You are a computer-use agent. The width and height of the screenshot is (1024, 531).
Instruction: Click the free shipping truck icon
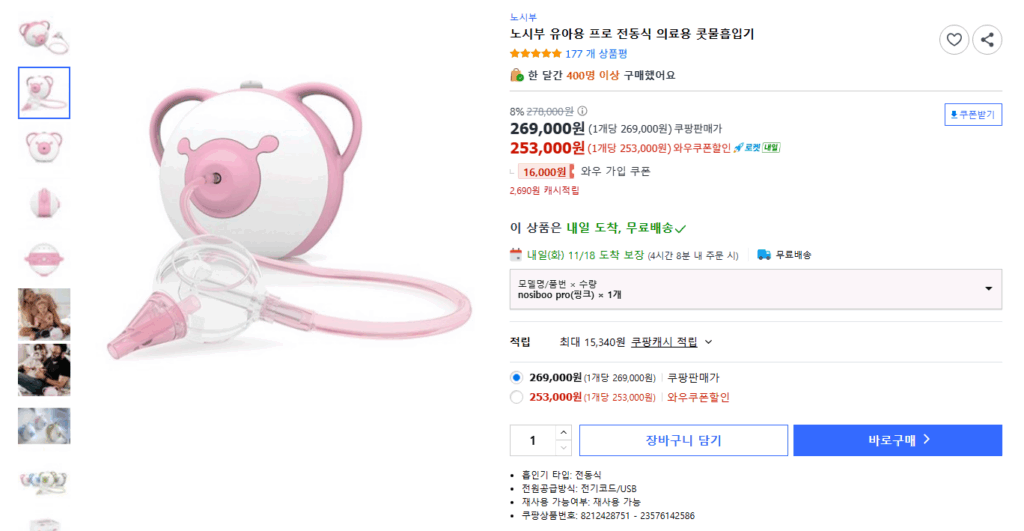coord(764,254)
